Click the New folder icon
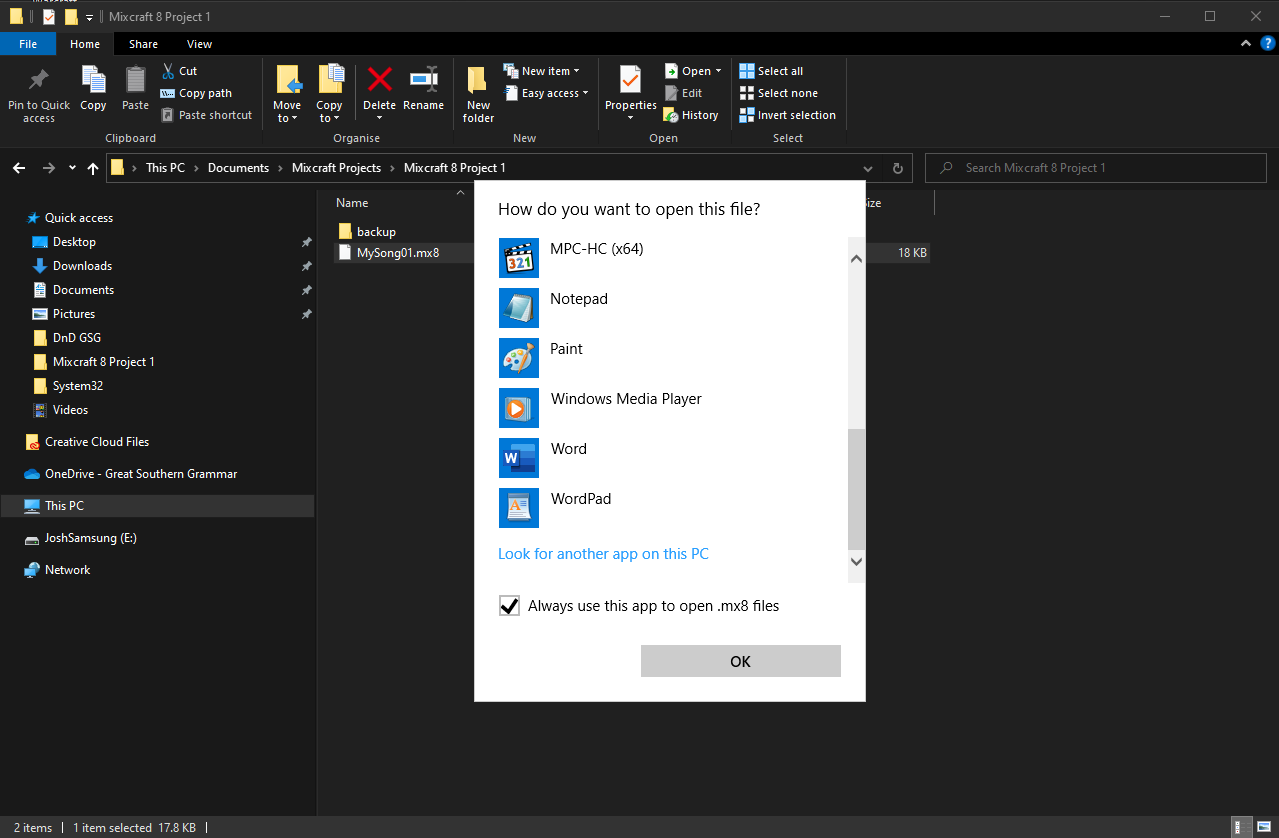1279x838 pixels. click(x=478, y=80)
